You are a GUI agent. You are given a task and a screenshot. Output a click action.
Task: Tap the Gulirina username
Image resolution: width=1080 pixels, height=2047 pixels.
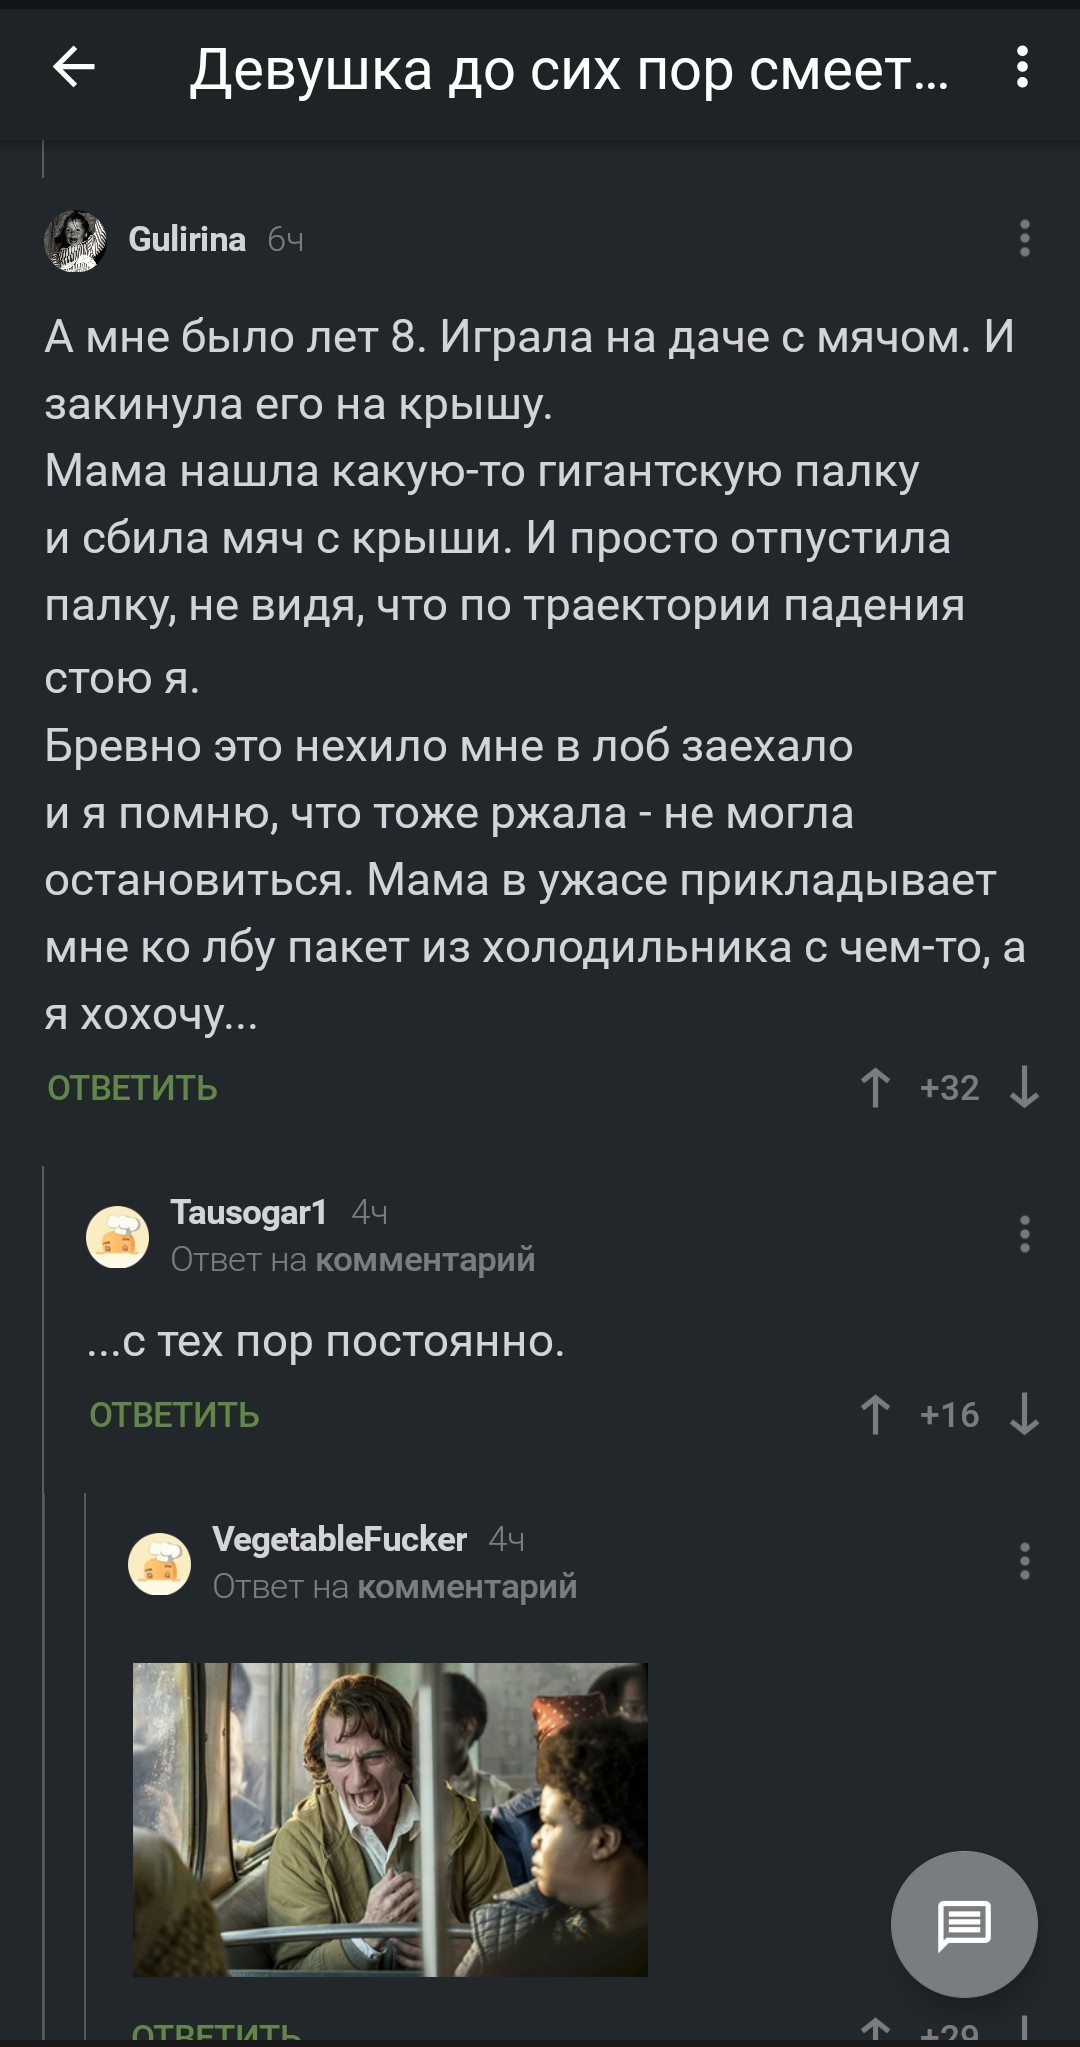[187, 239]
